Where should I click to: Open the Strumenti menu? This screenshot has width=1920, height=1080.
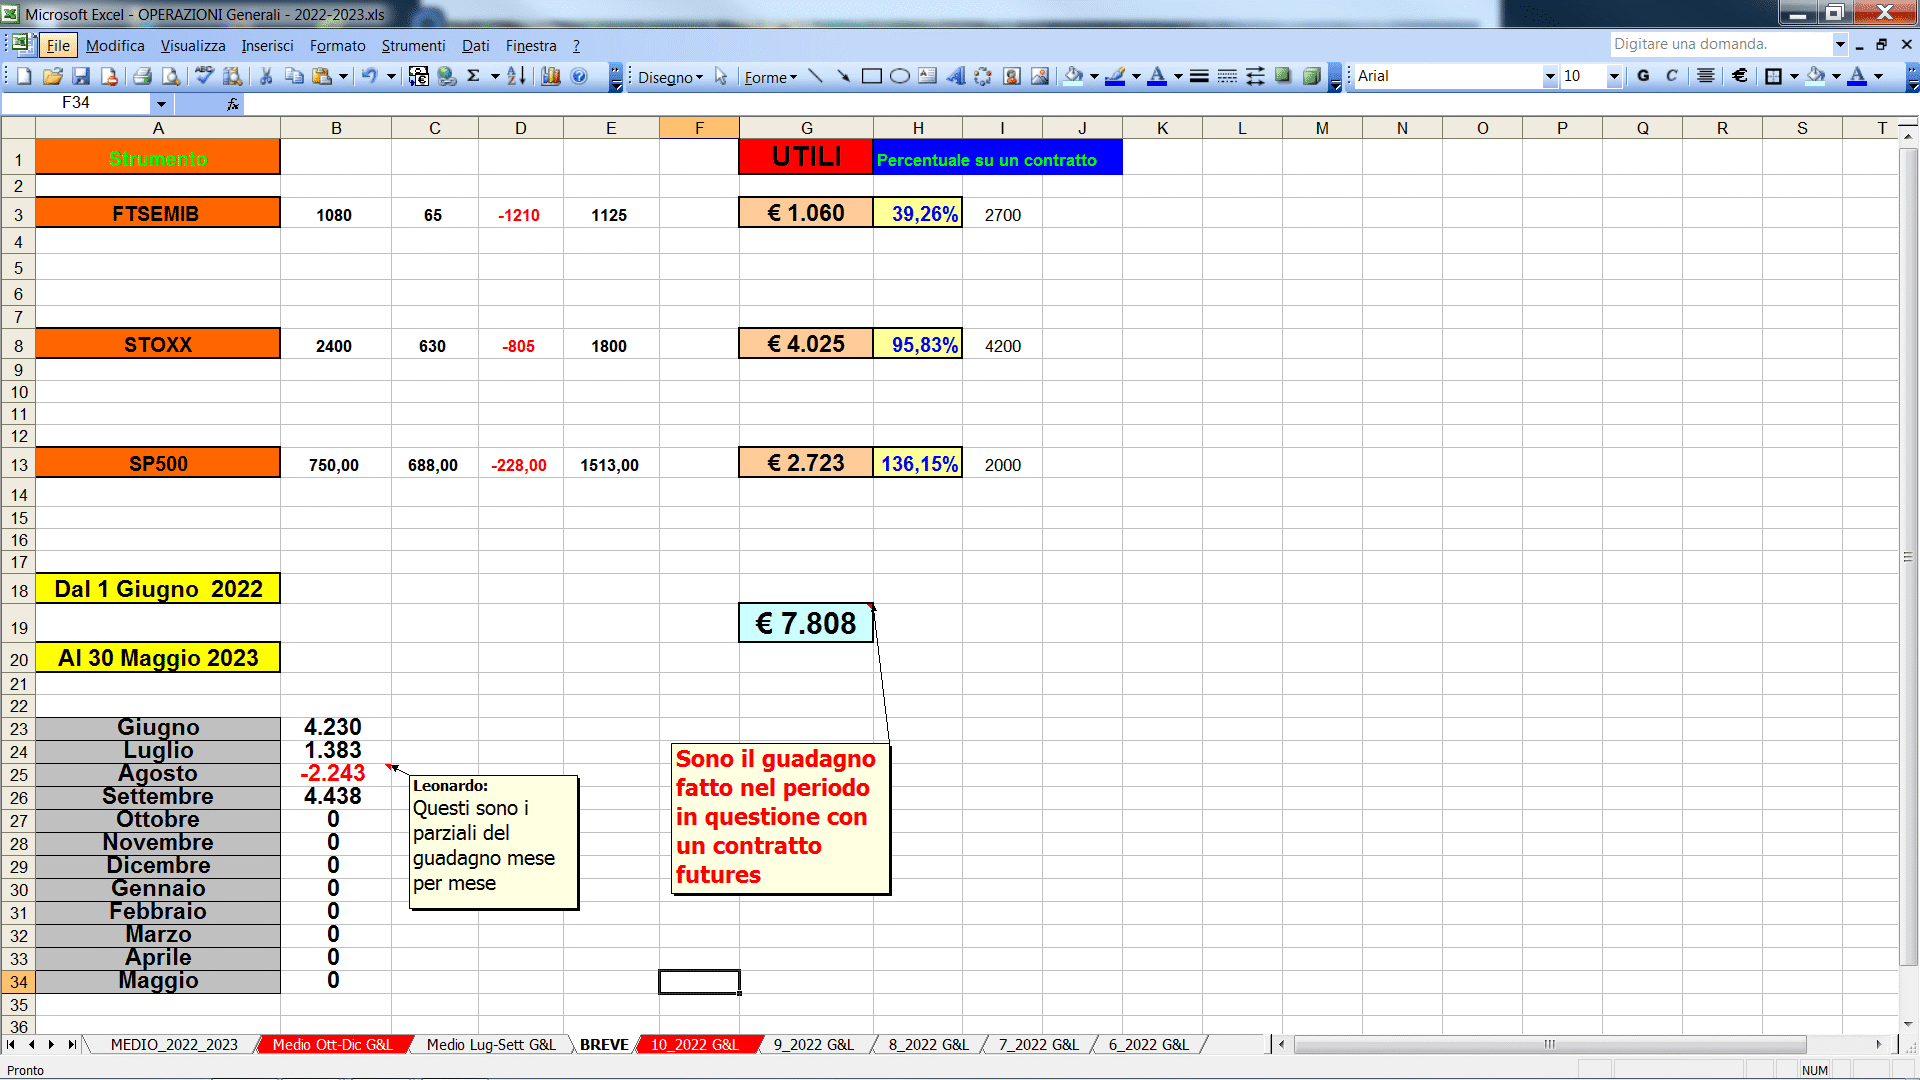413,45
